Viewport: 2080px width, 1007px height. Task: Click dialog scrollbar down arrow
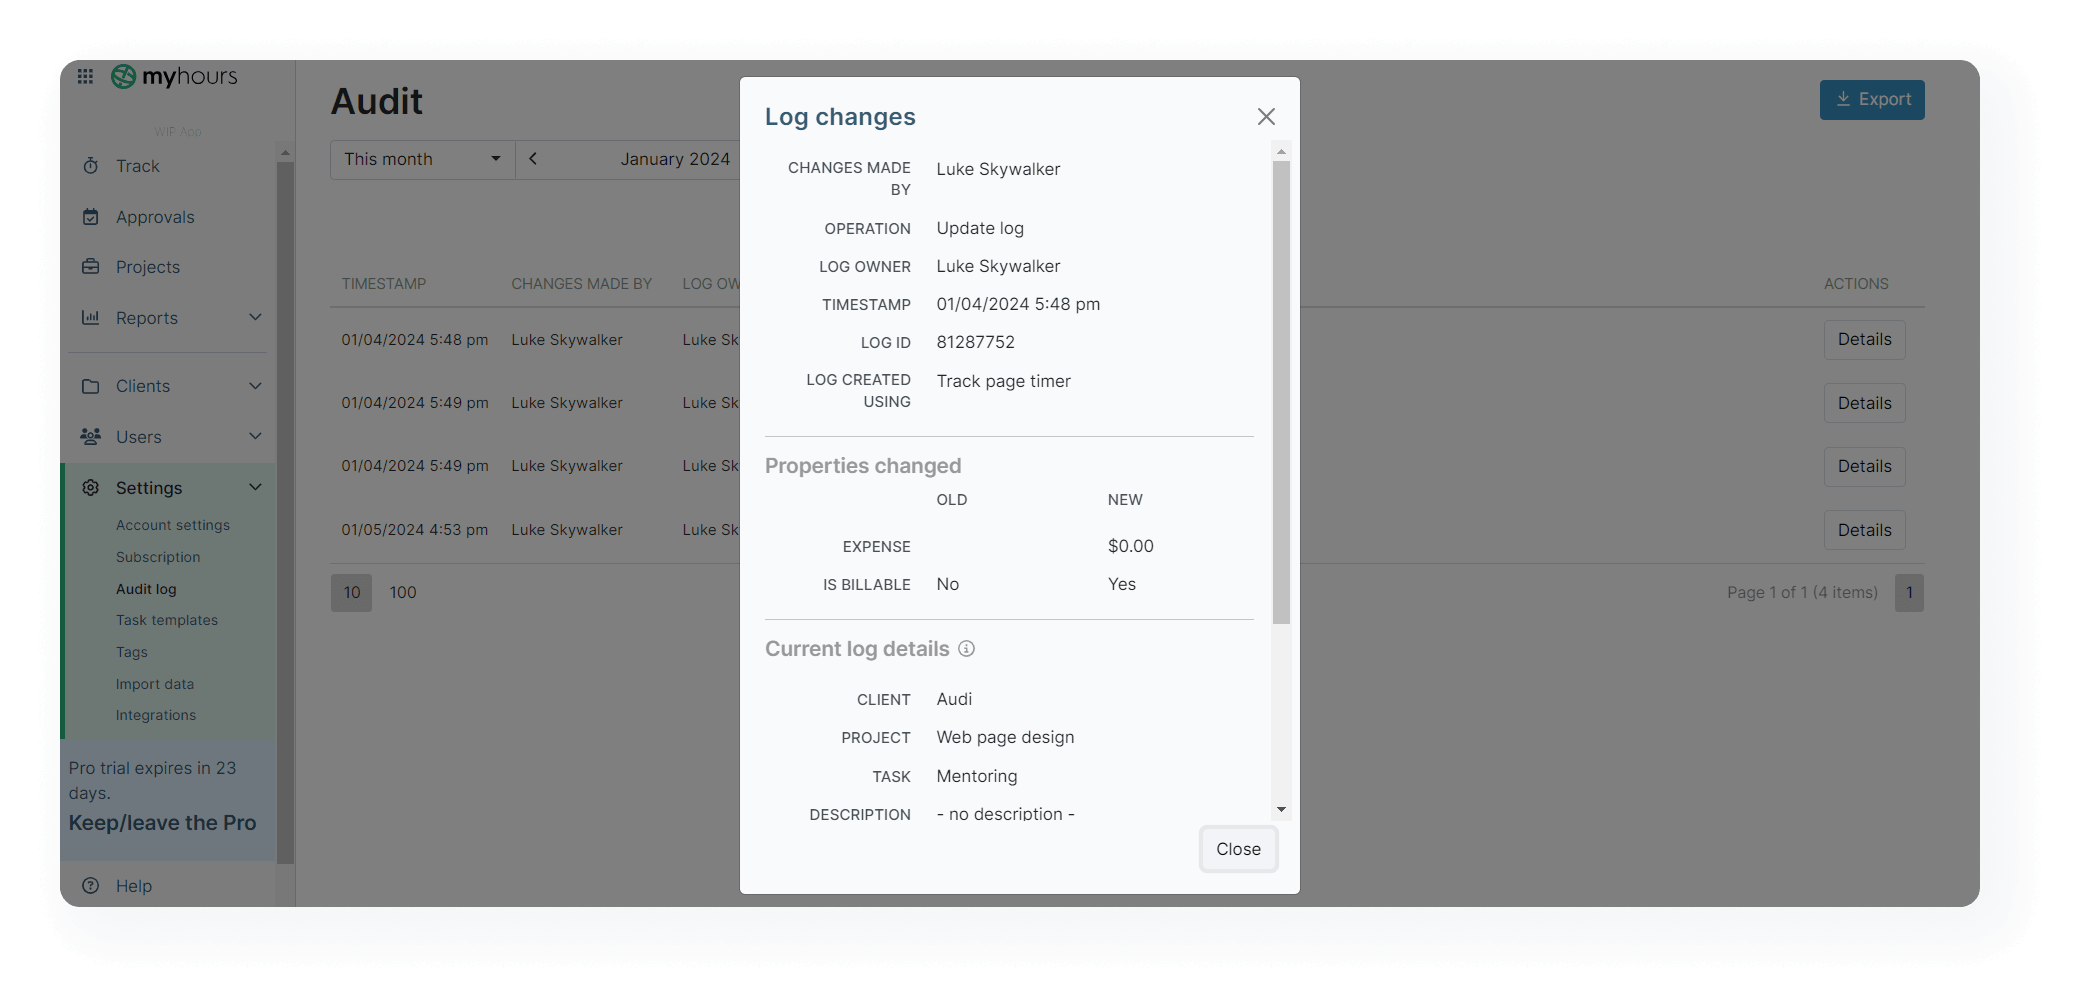click(1281, 810)
